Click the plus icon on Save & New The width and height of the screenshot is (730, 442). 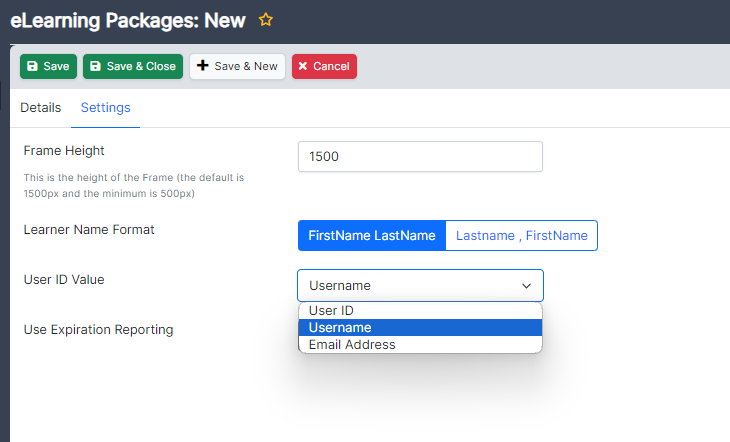point(202,67)
